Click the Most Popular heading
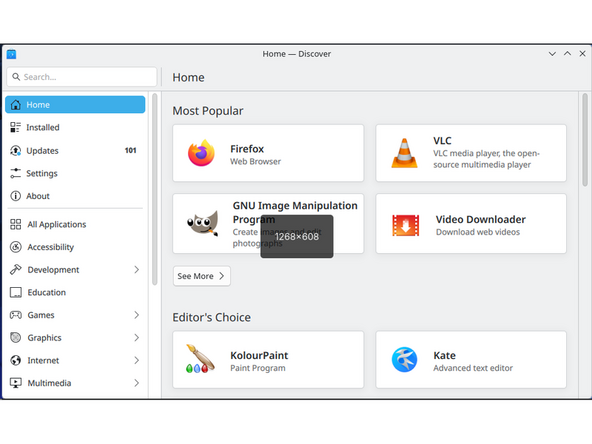Image resolution: width=592 pixels, height=444 pixels. 208,111
